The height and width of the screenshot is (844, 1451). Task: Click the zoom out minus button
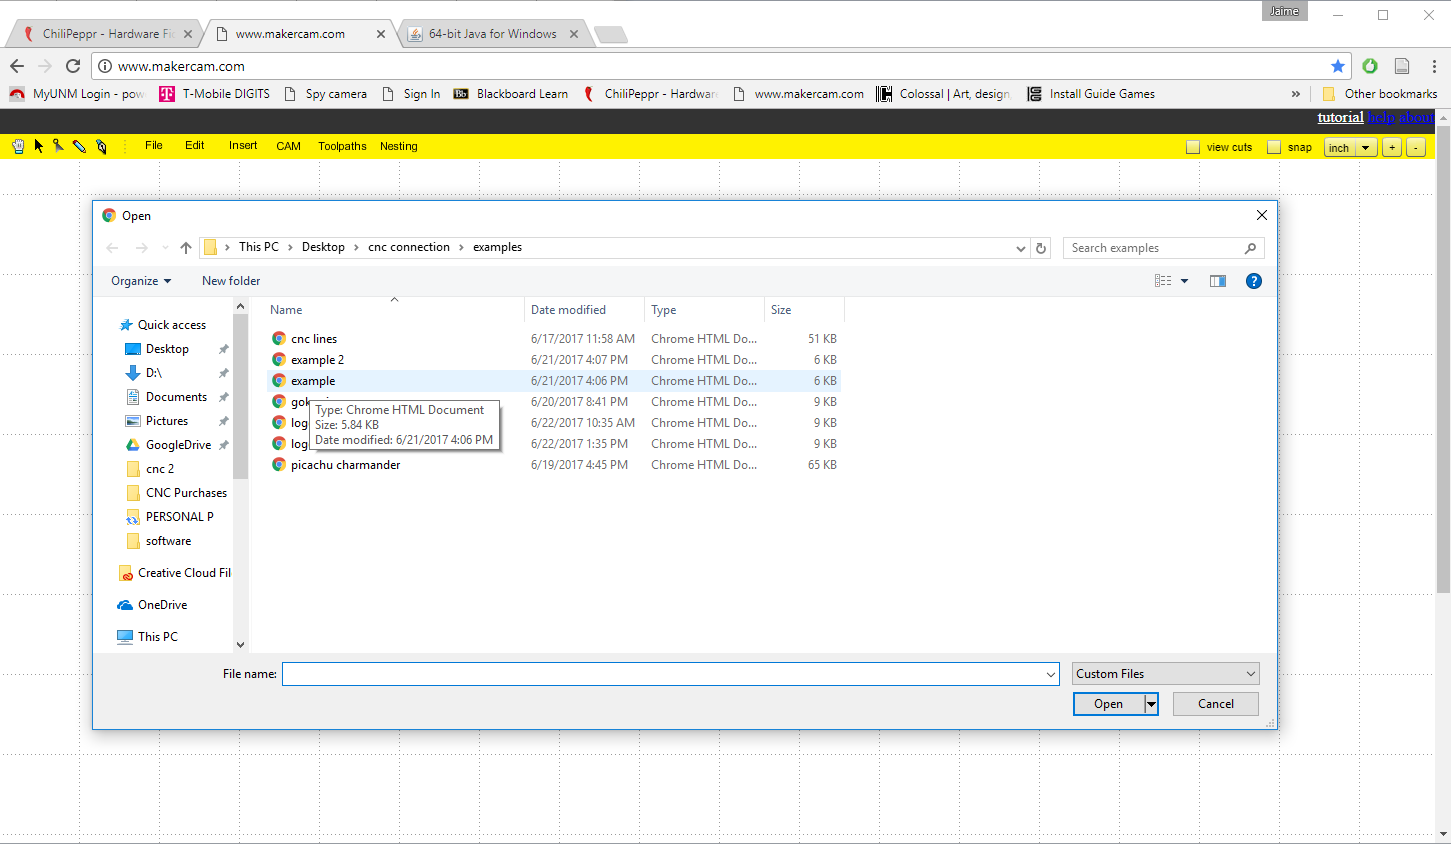coord(1416,147)
